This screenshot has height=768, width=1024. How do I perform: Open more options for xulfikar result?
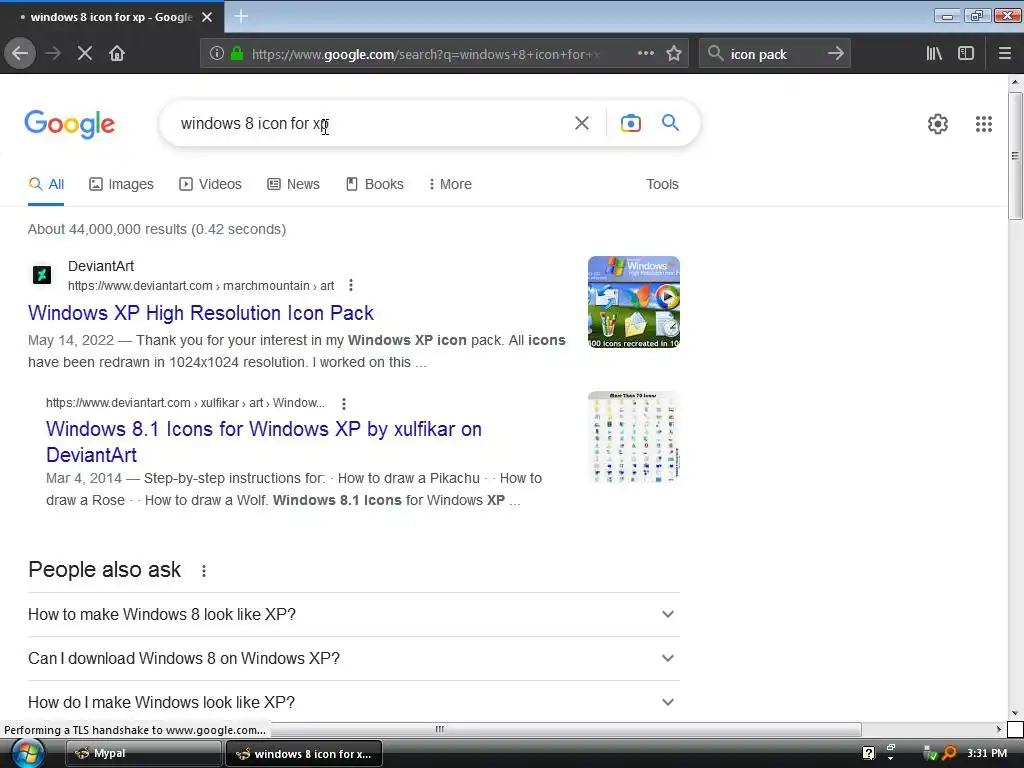click(x=344, y=404)
